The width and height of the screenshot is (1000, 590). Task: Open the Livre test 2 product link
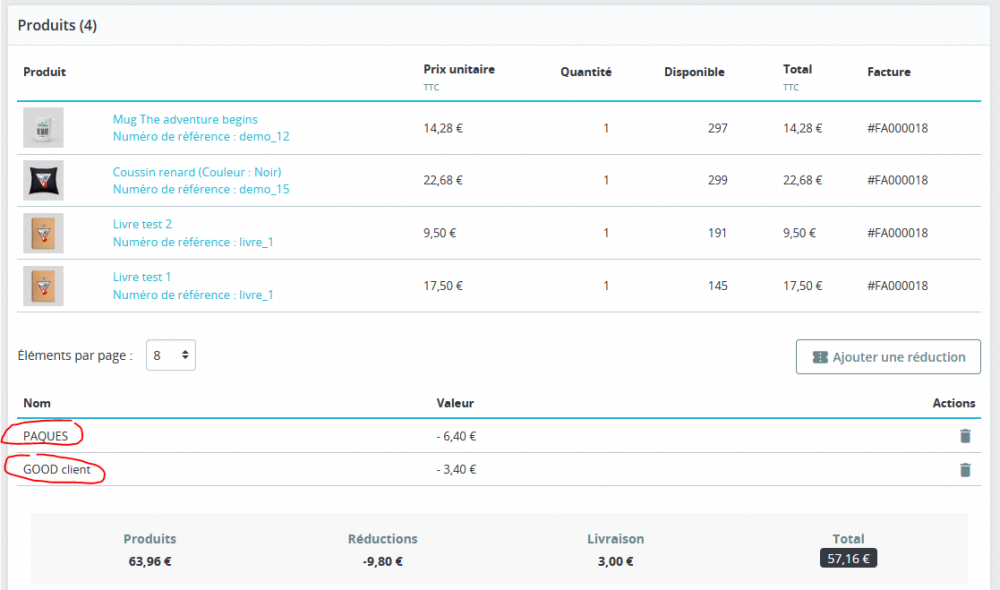[x=142, y=225]
